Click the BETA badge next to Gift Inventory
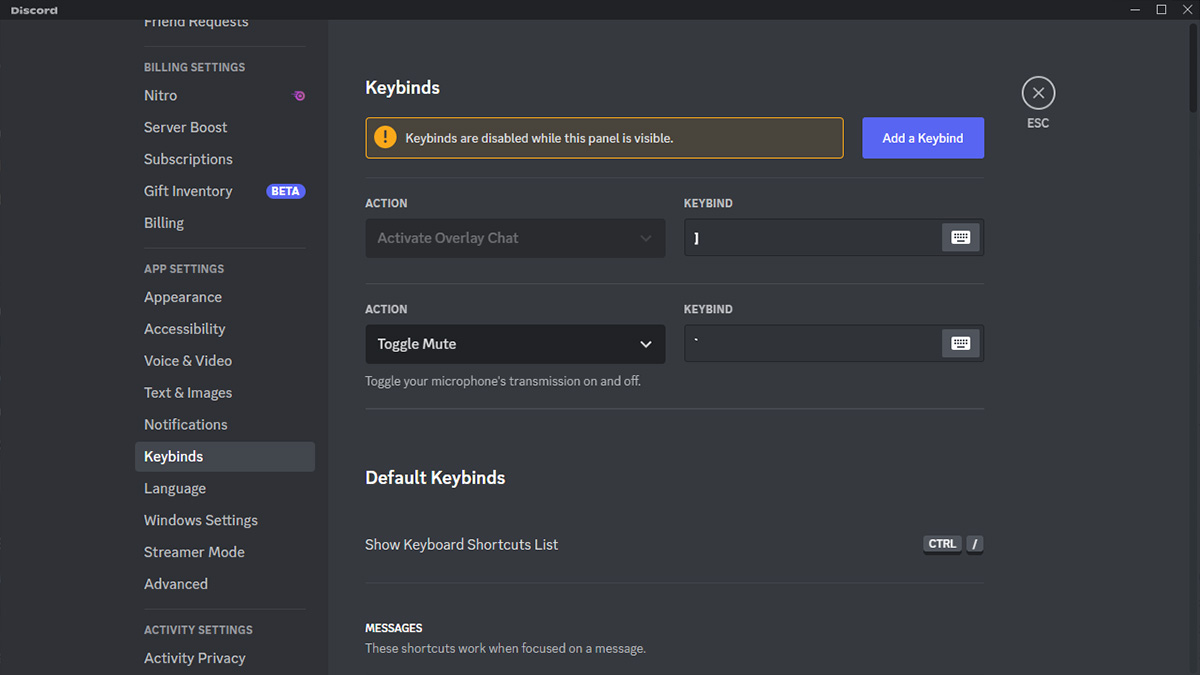 (x=286, y=191)
